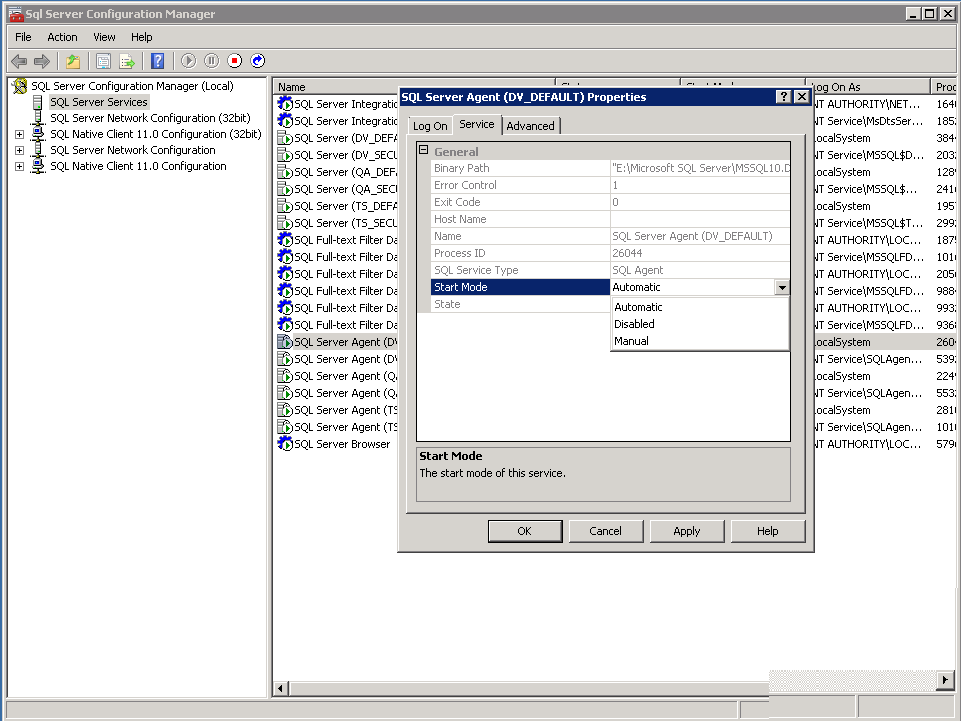Click the SQL Server (TS_DEF service icon
Screen dimensions: 961x721
coord(285,206)
